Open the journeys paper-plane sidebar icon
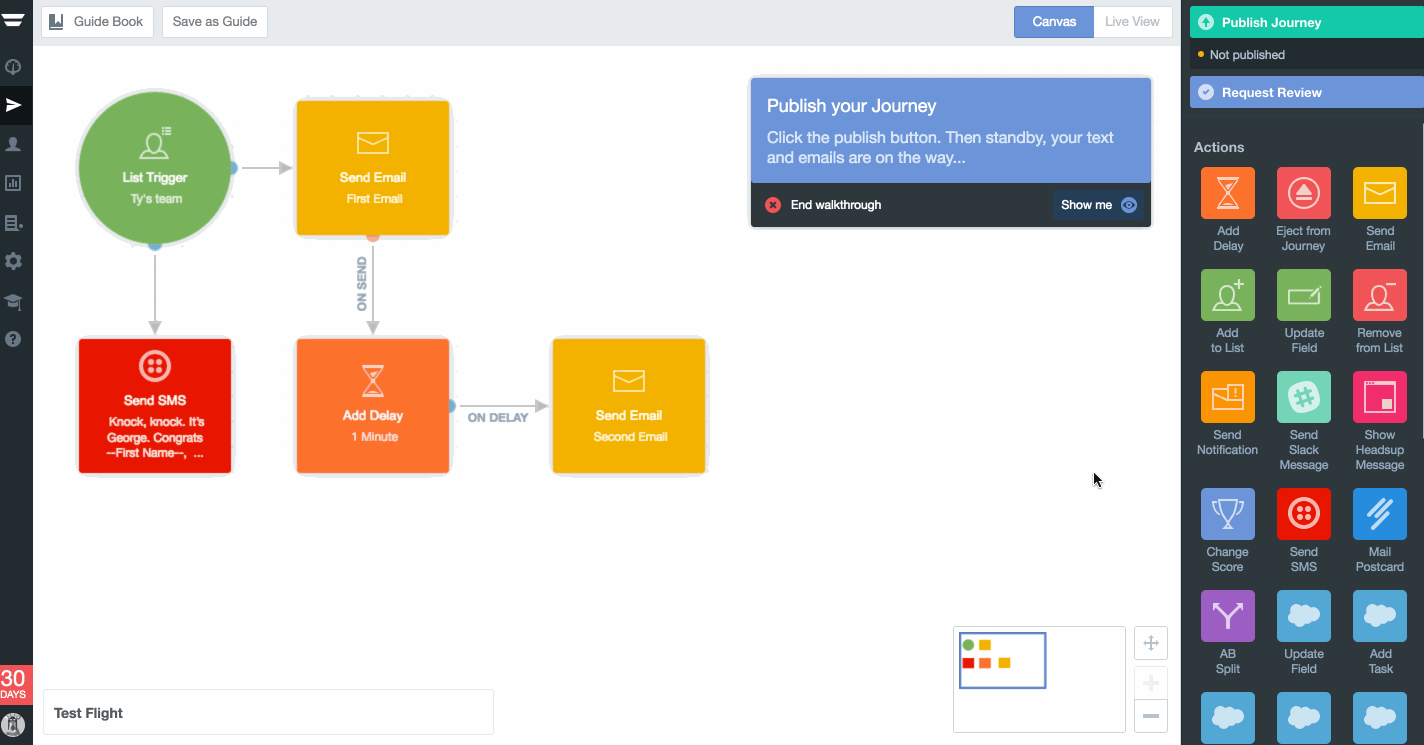Screen dimensions: 1424x745 pyautogui.click(x=14, y=105)
